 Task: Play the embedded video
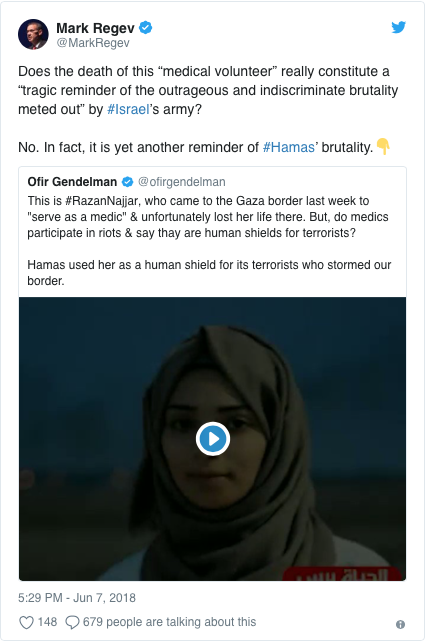213,439
